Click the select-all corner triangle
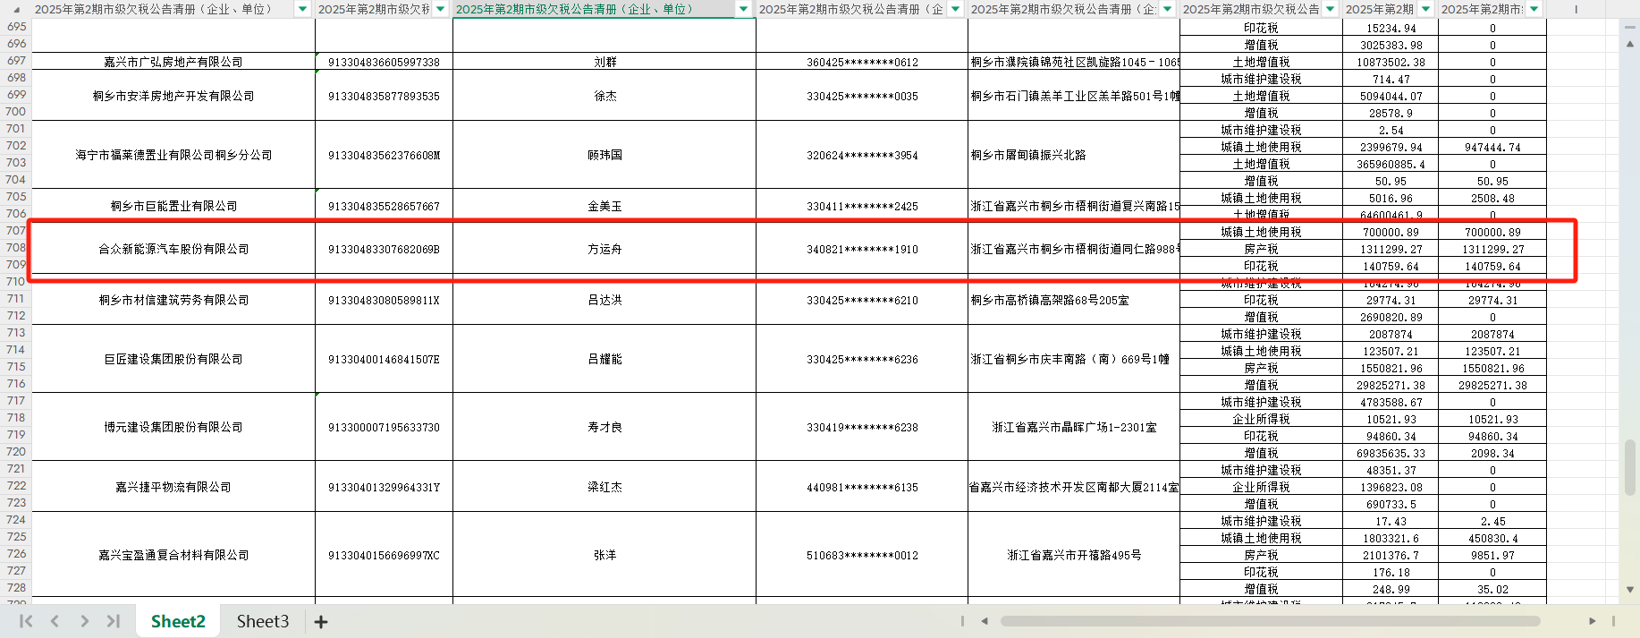Screen dimensions: 1640x638 click(16, 9)
